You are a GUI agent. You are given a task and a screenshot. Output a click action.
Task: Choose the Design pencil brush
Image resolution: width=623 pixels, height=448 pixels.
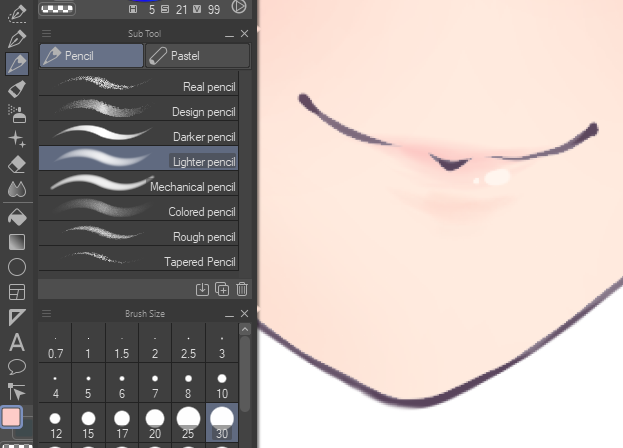tap(138, 108)
